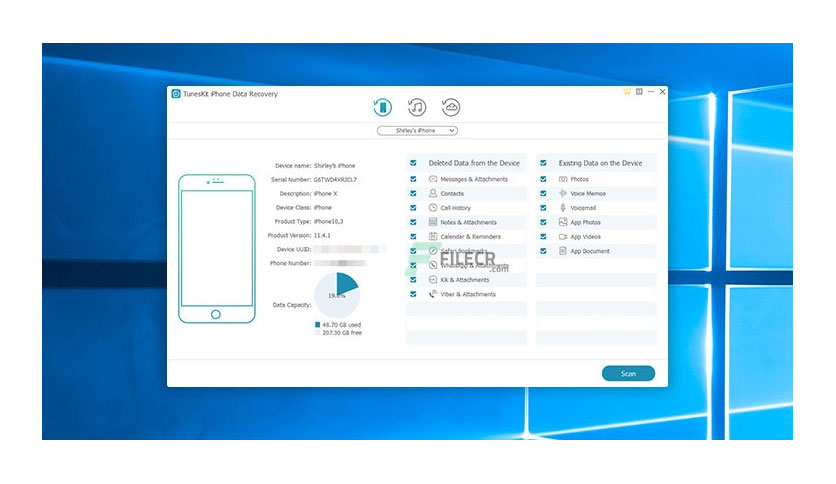This screenshot has height=484, width=836.
Task: Click the Voicemail microphone icon
Action: click(562, 207)
